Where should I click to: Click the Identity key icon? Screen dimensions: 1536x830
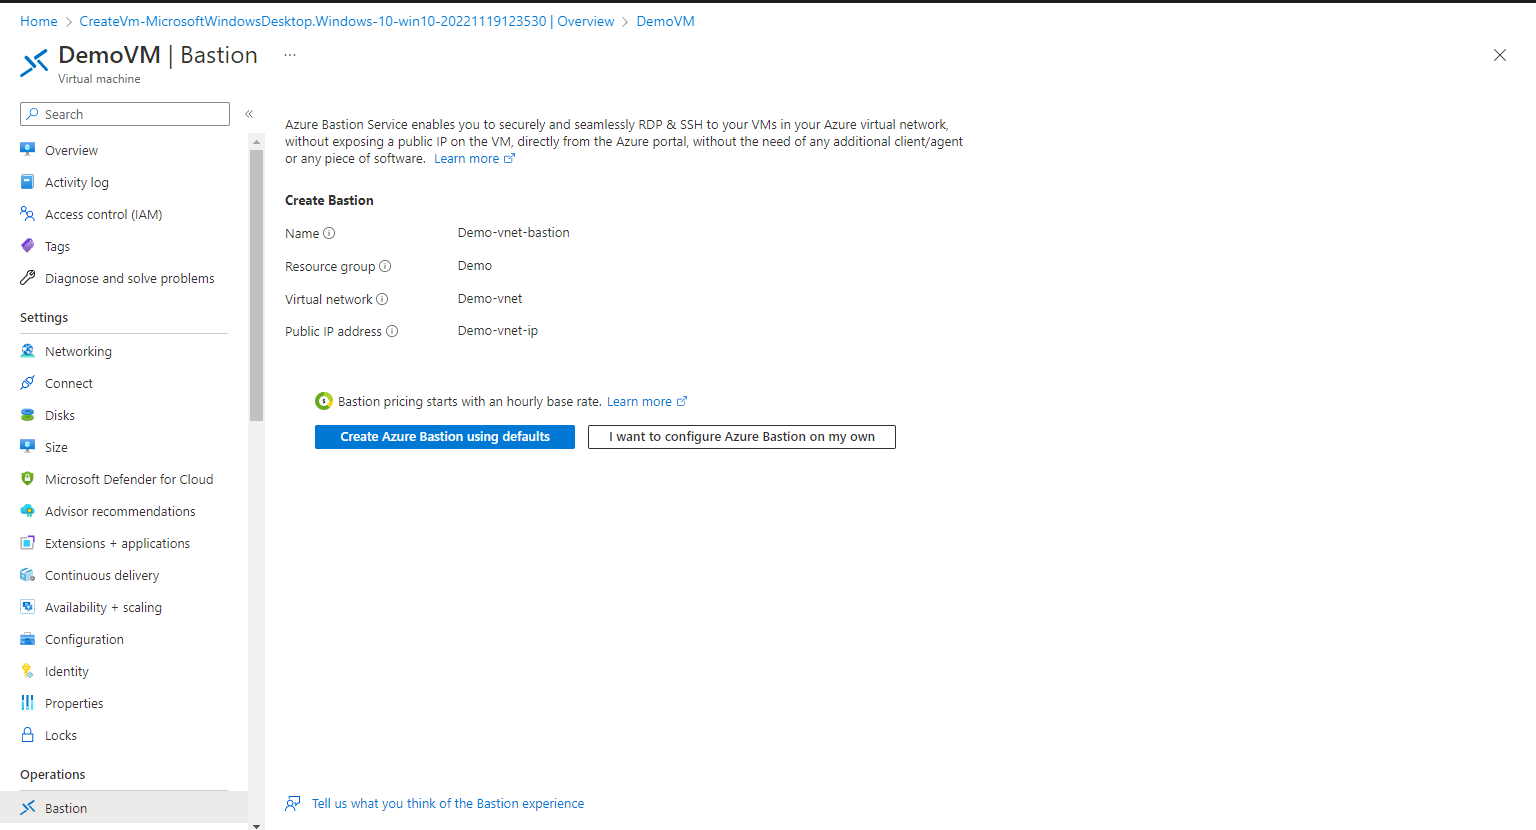pyautogui.click(x=28, y=671)
